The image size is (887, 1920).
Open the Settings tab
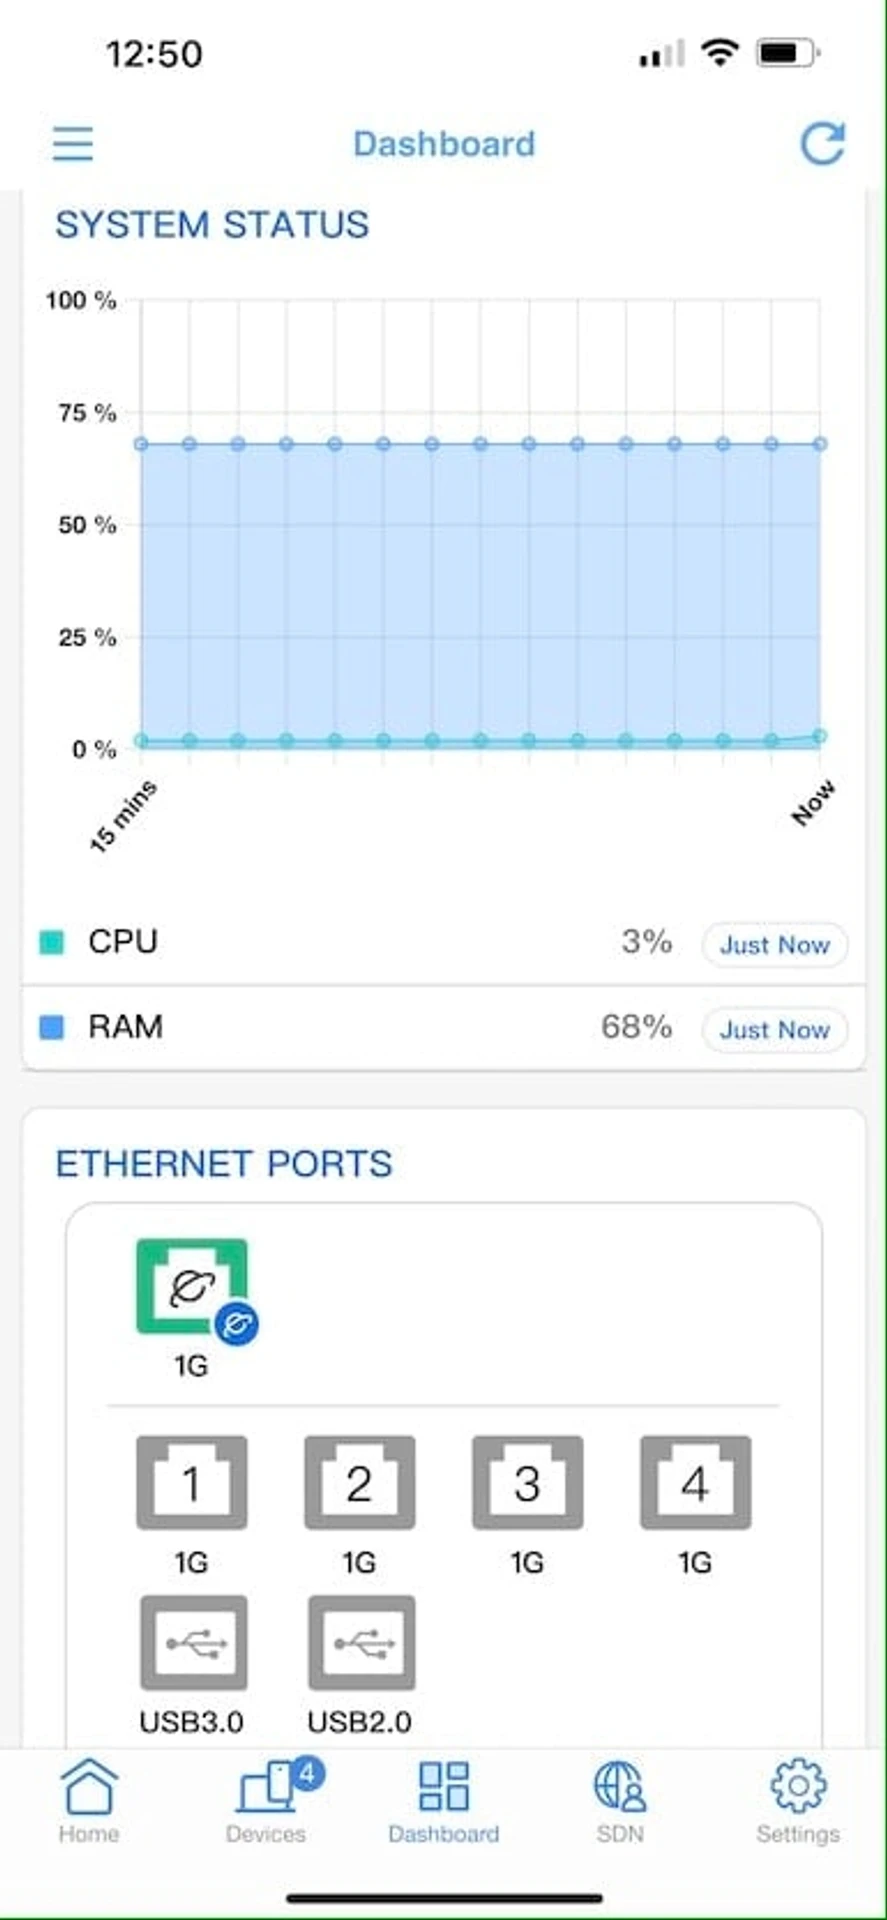pyautogui.click(x=798, y=1802)
